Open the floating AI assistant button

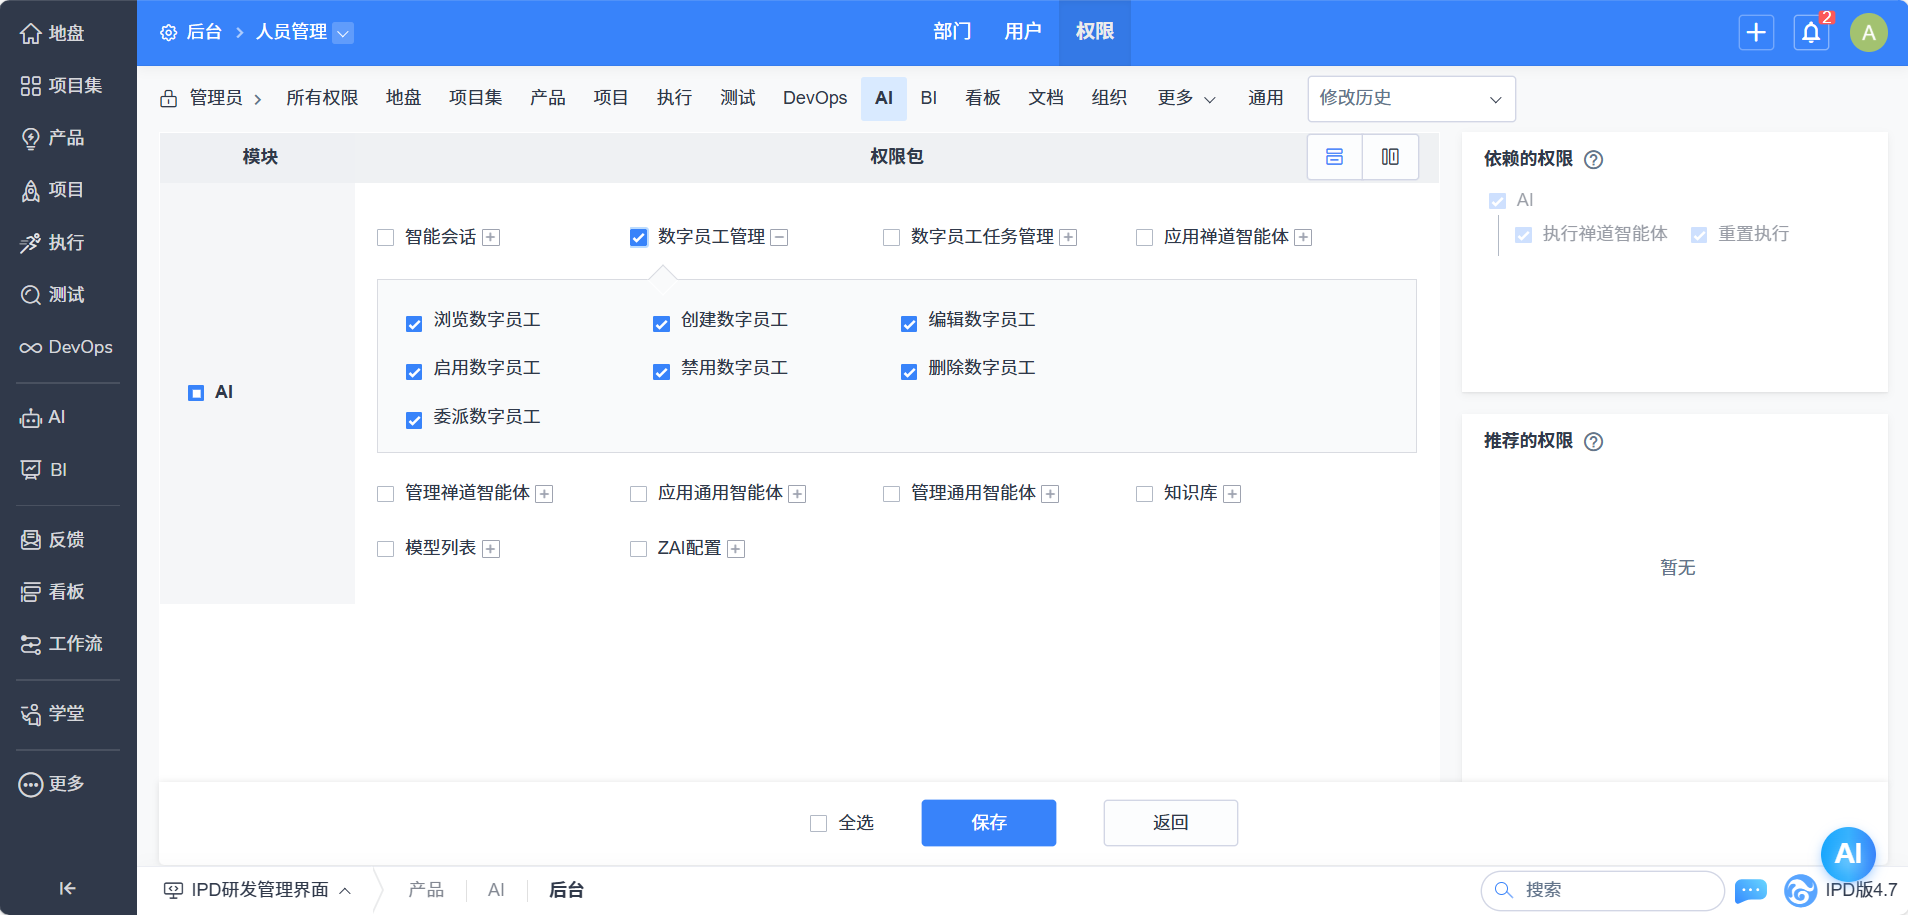pyautogui.click(x=1847, y=853)
